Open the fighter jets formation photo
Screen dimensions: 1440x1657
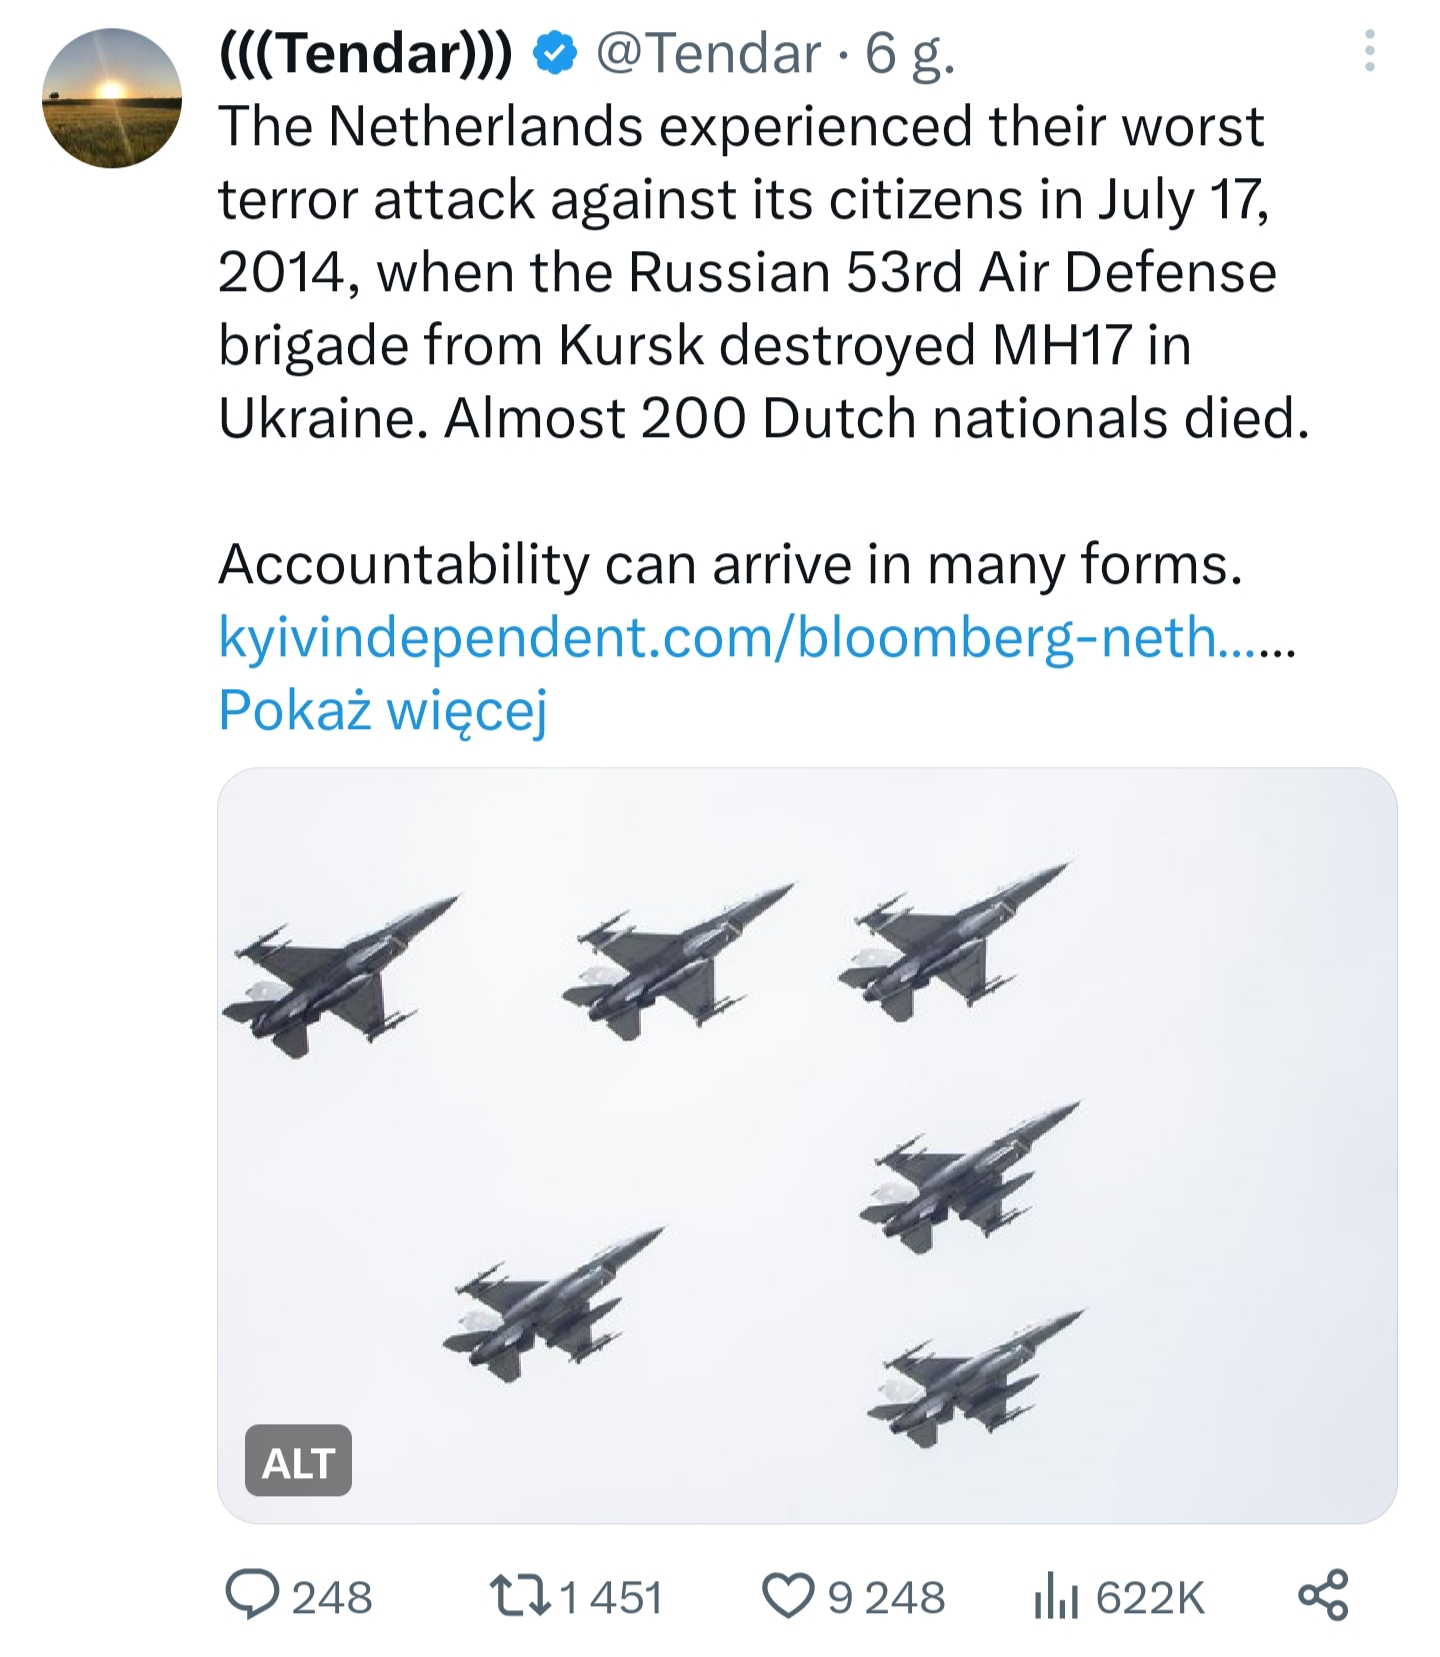click(807, 1146)
